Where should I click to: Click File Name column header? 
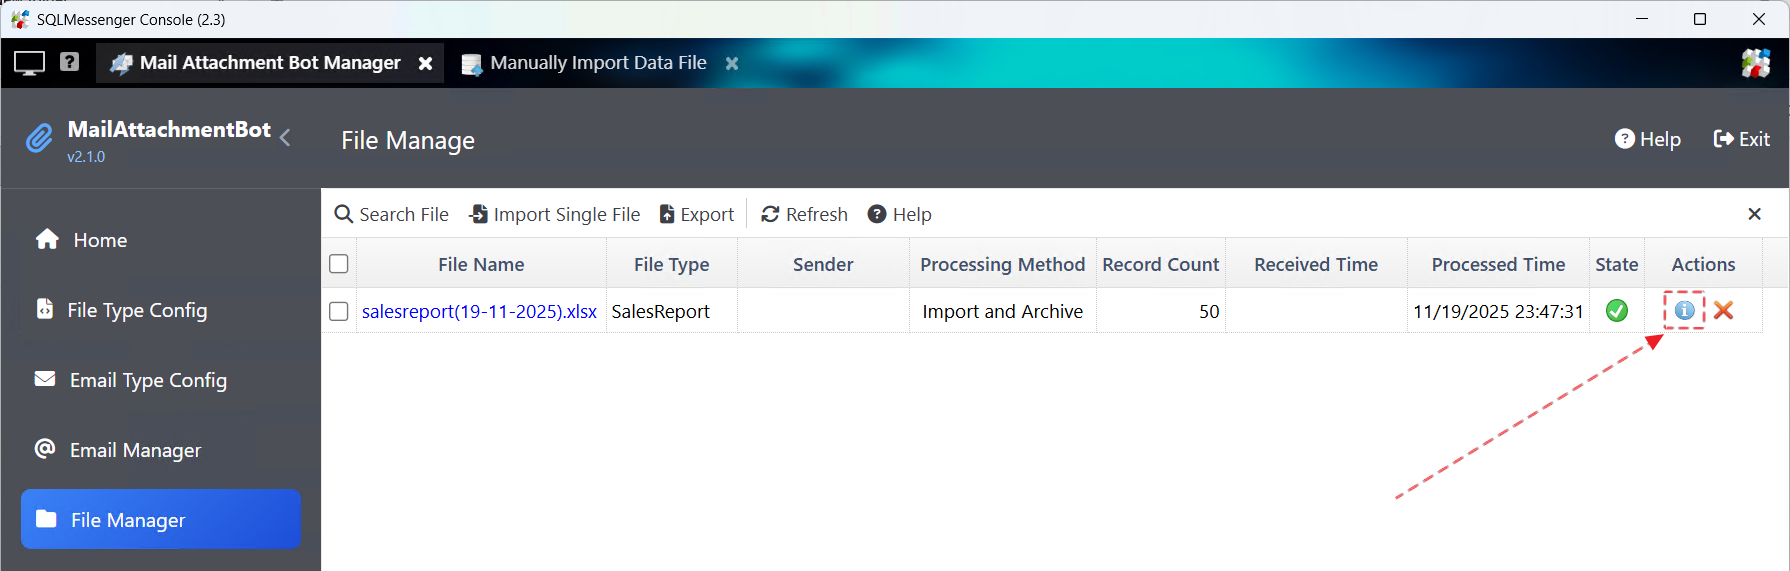pyautogui.click(x=481, y=264)
